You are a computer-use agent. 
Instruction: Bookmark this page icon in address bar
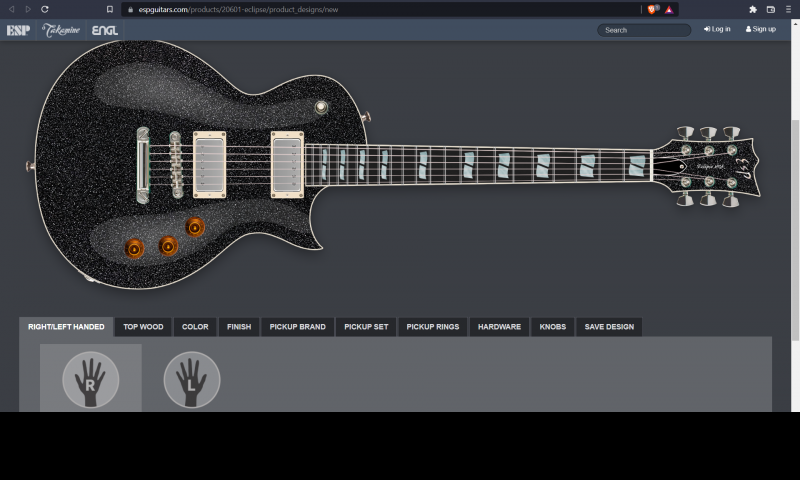click(x=110, y=9)
